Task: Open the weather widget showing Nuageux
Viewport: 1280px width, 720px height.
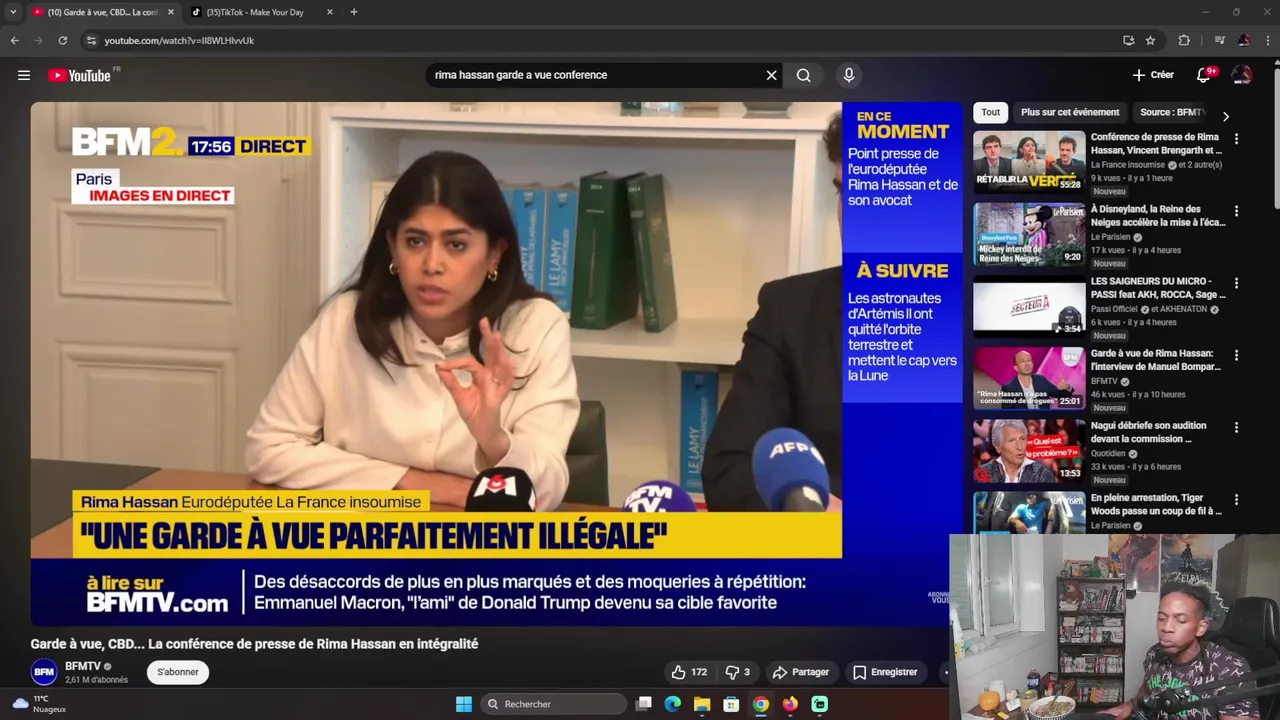Action: click(x=38, y=704)
